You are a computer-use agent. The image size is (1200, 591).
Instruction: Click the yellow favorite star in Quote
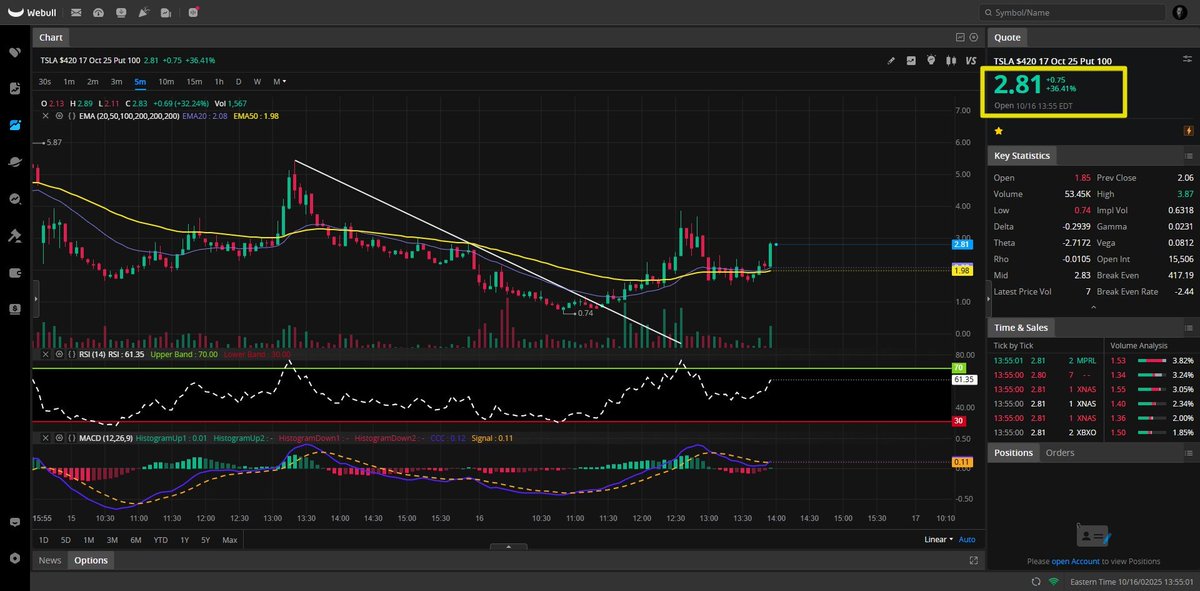point(998,131)
